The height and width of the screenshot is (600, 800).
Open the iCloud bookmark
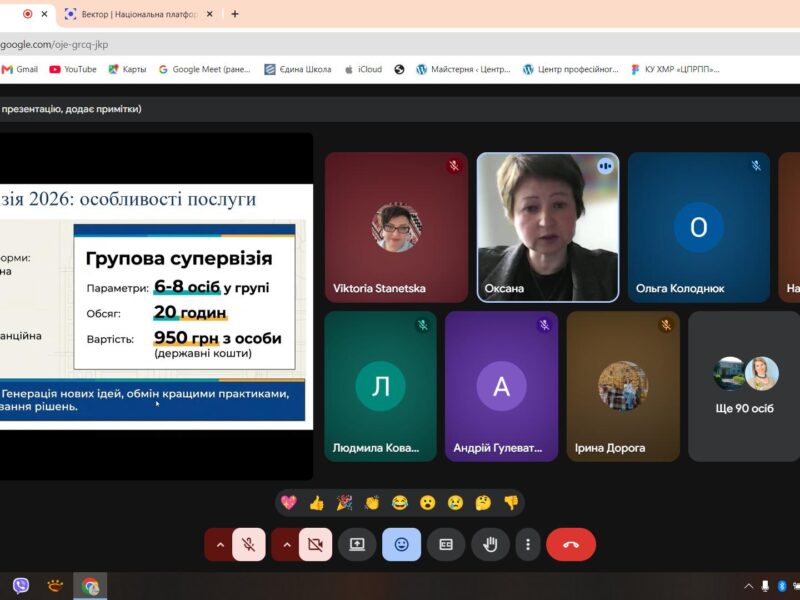click(363, 69)
